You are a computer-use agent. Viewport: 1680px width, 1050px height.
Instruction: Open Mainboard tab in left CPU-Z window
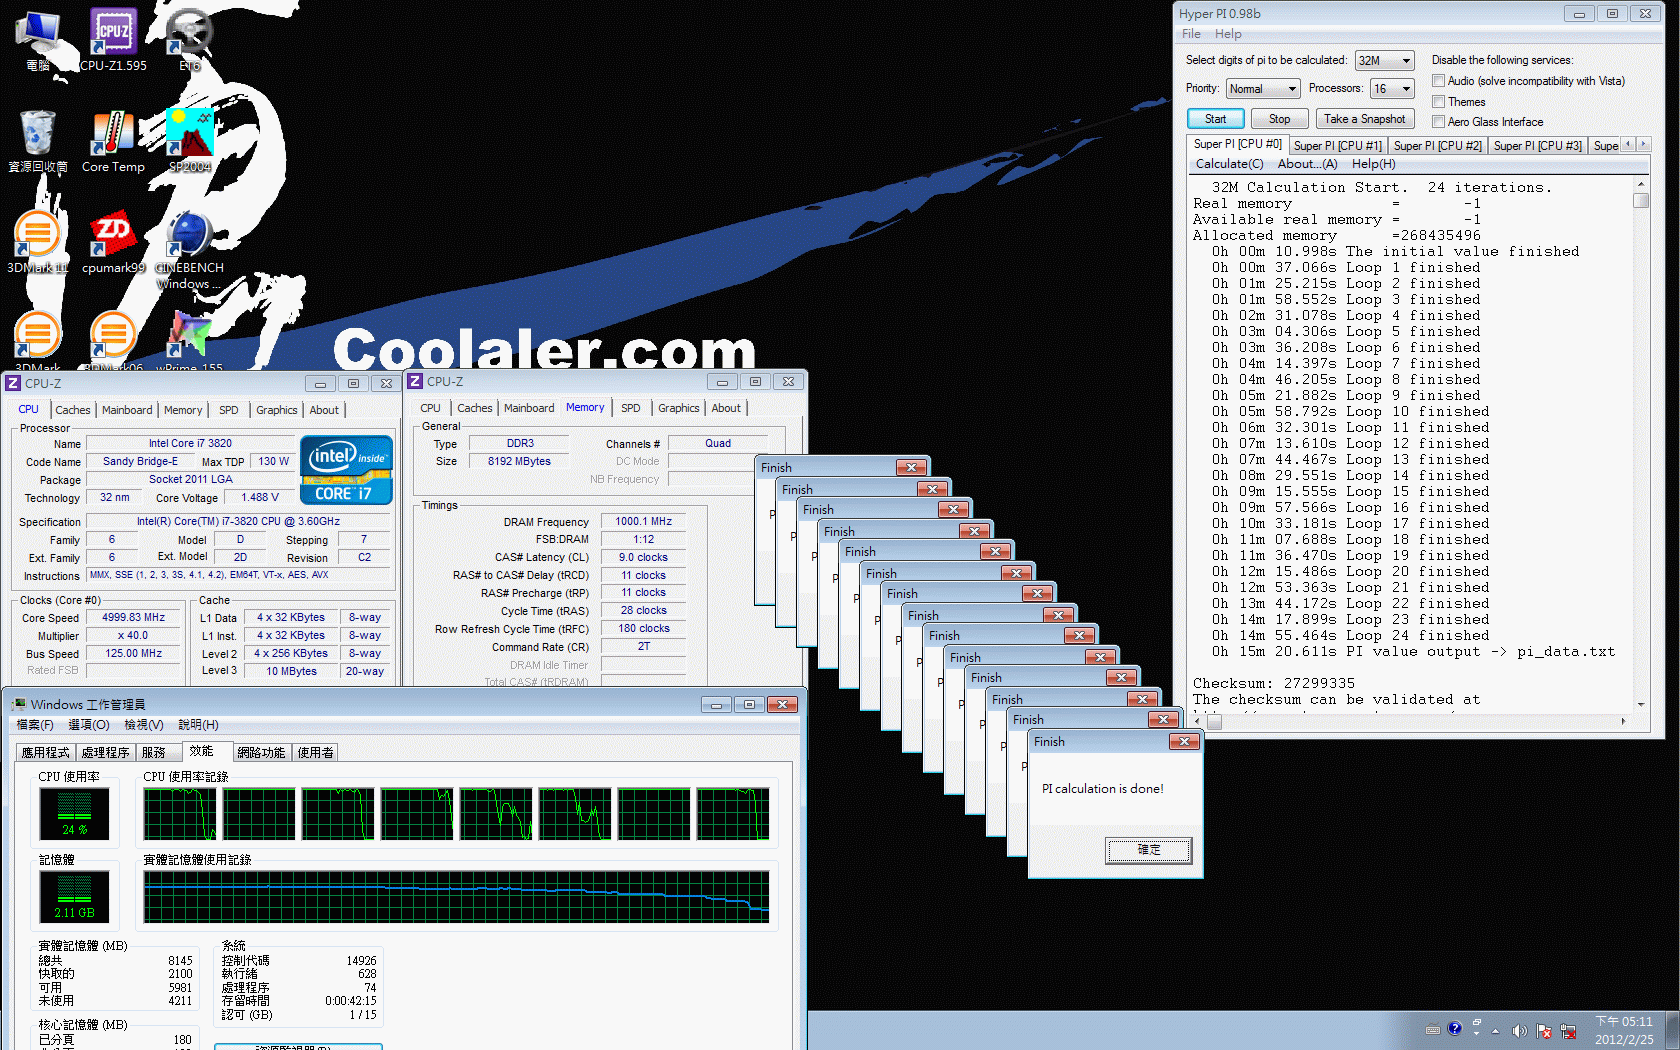click(127, 410)
